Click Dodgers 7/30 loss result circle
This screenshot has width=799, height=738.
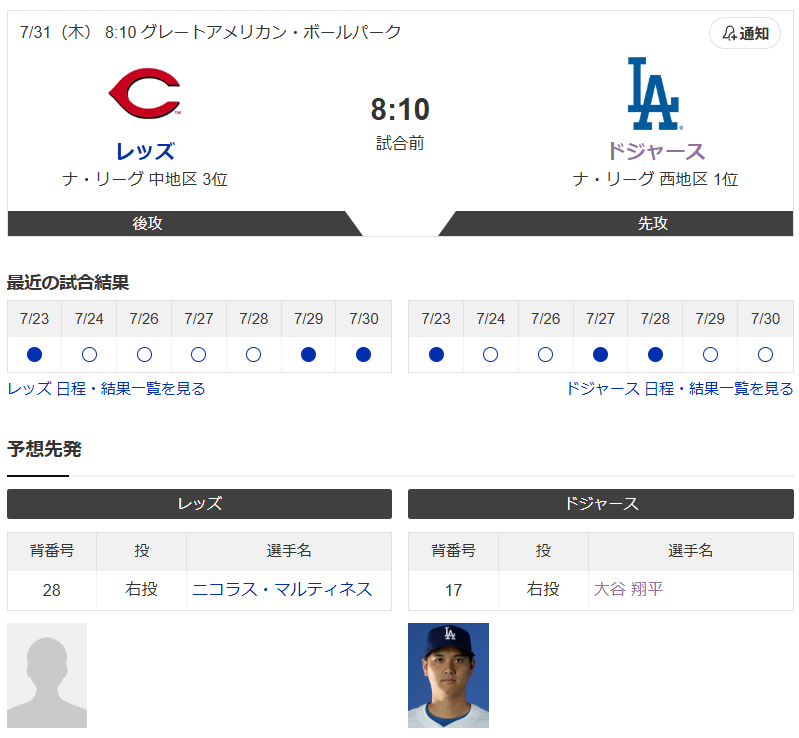tap(765, 354)
